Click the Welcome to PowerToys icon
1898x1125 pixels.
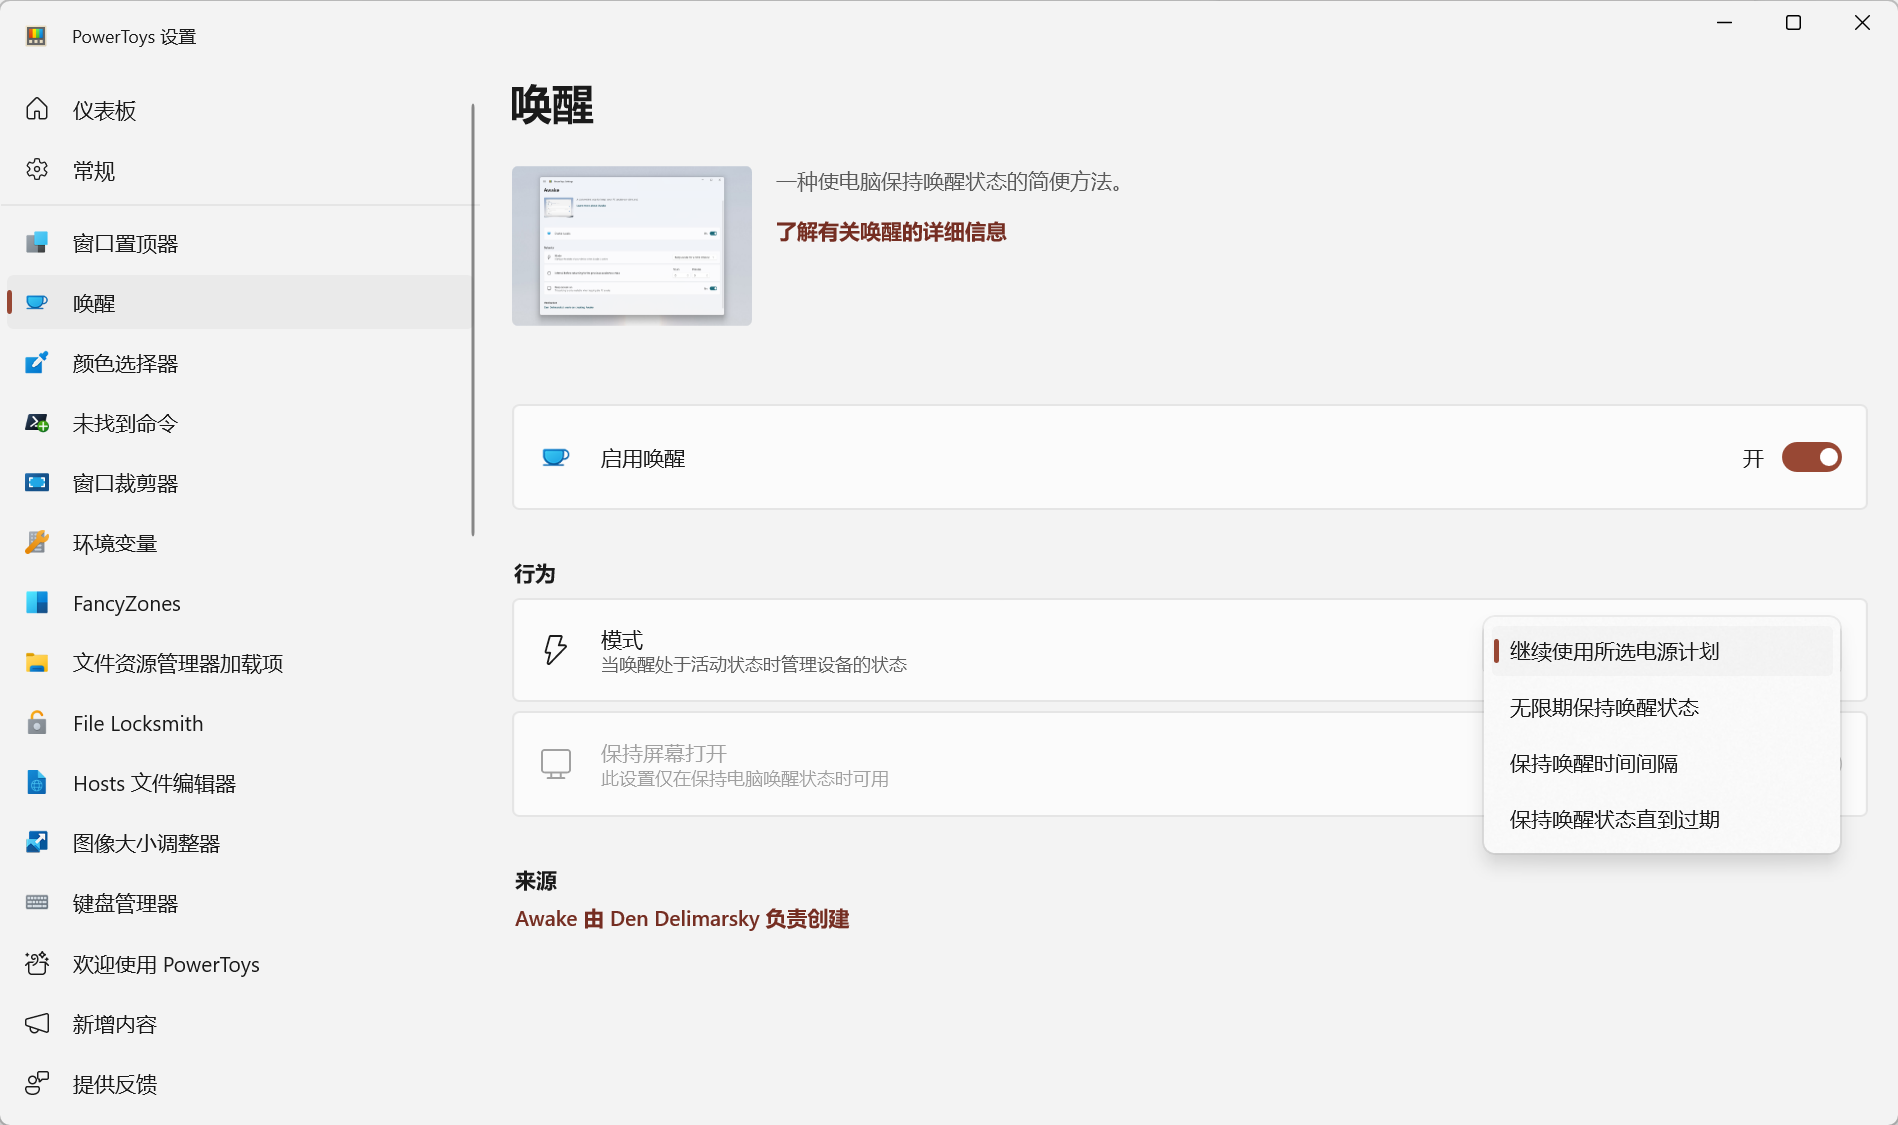pyautogui.click(x=37, y=963)
